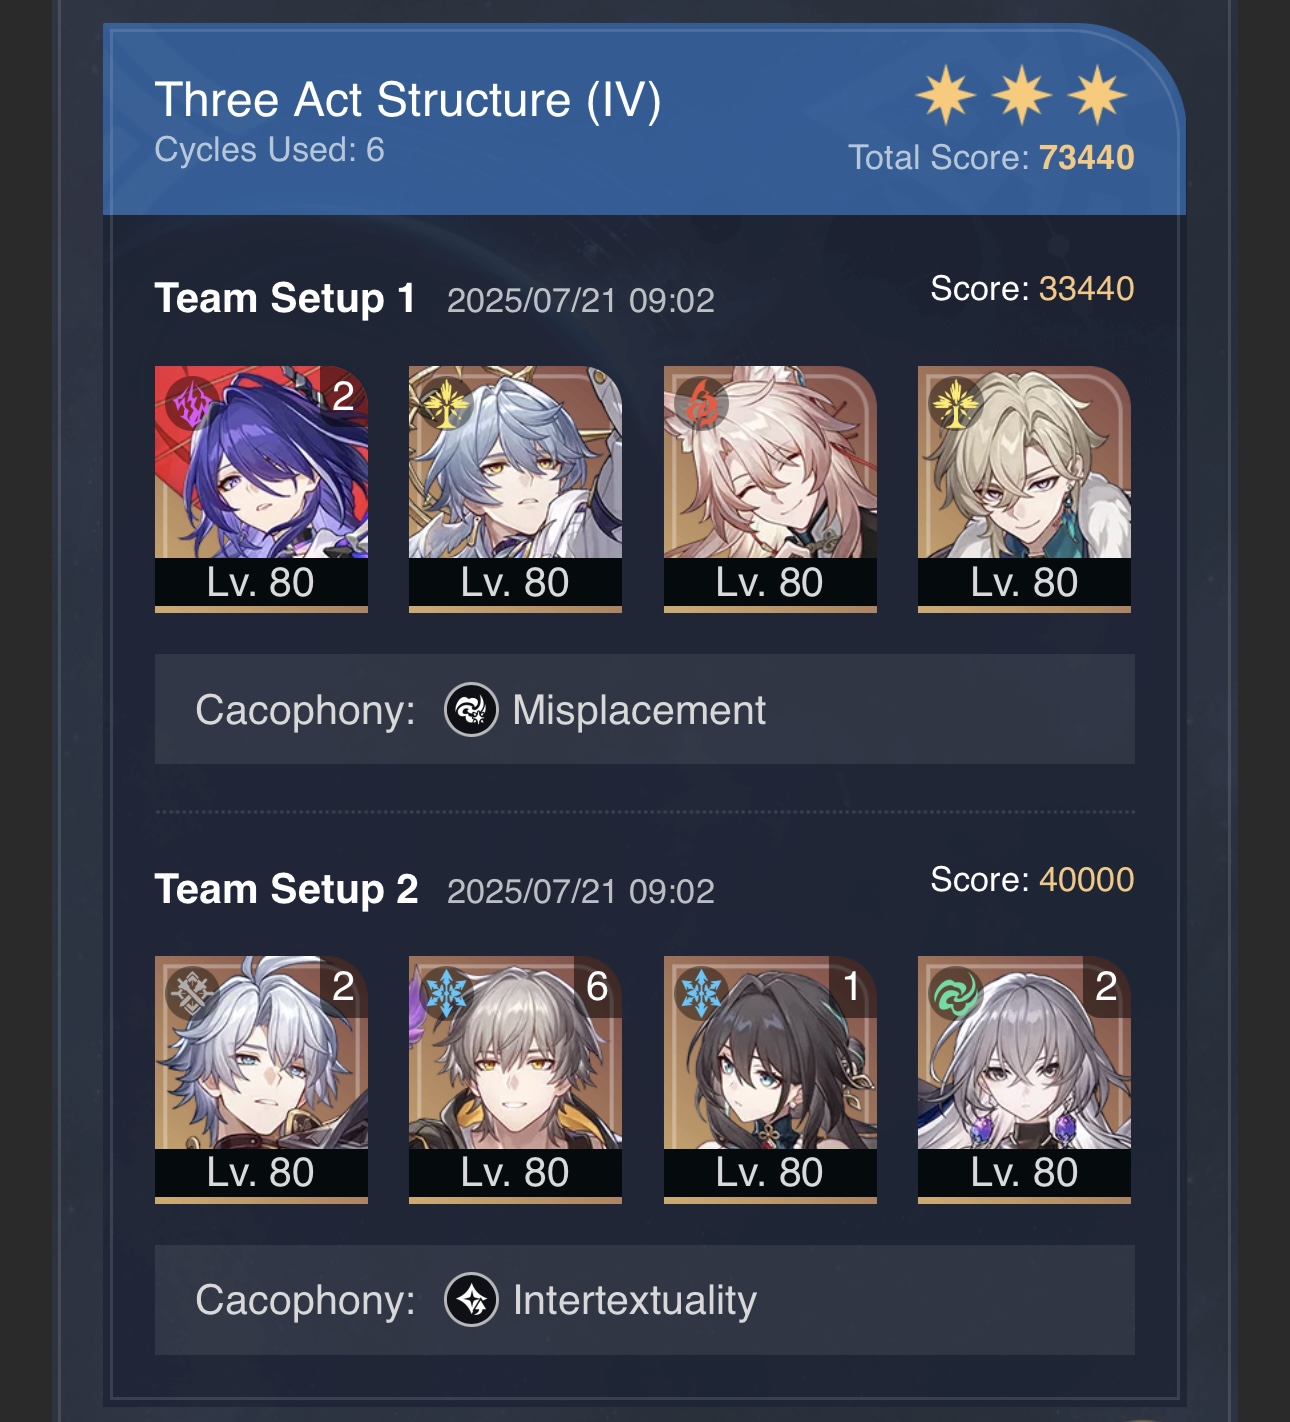Click the Misplacement cacophony label
This screenshot has width=1290, height=1422.
[x=639, y=710]
